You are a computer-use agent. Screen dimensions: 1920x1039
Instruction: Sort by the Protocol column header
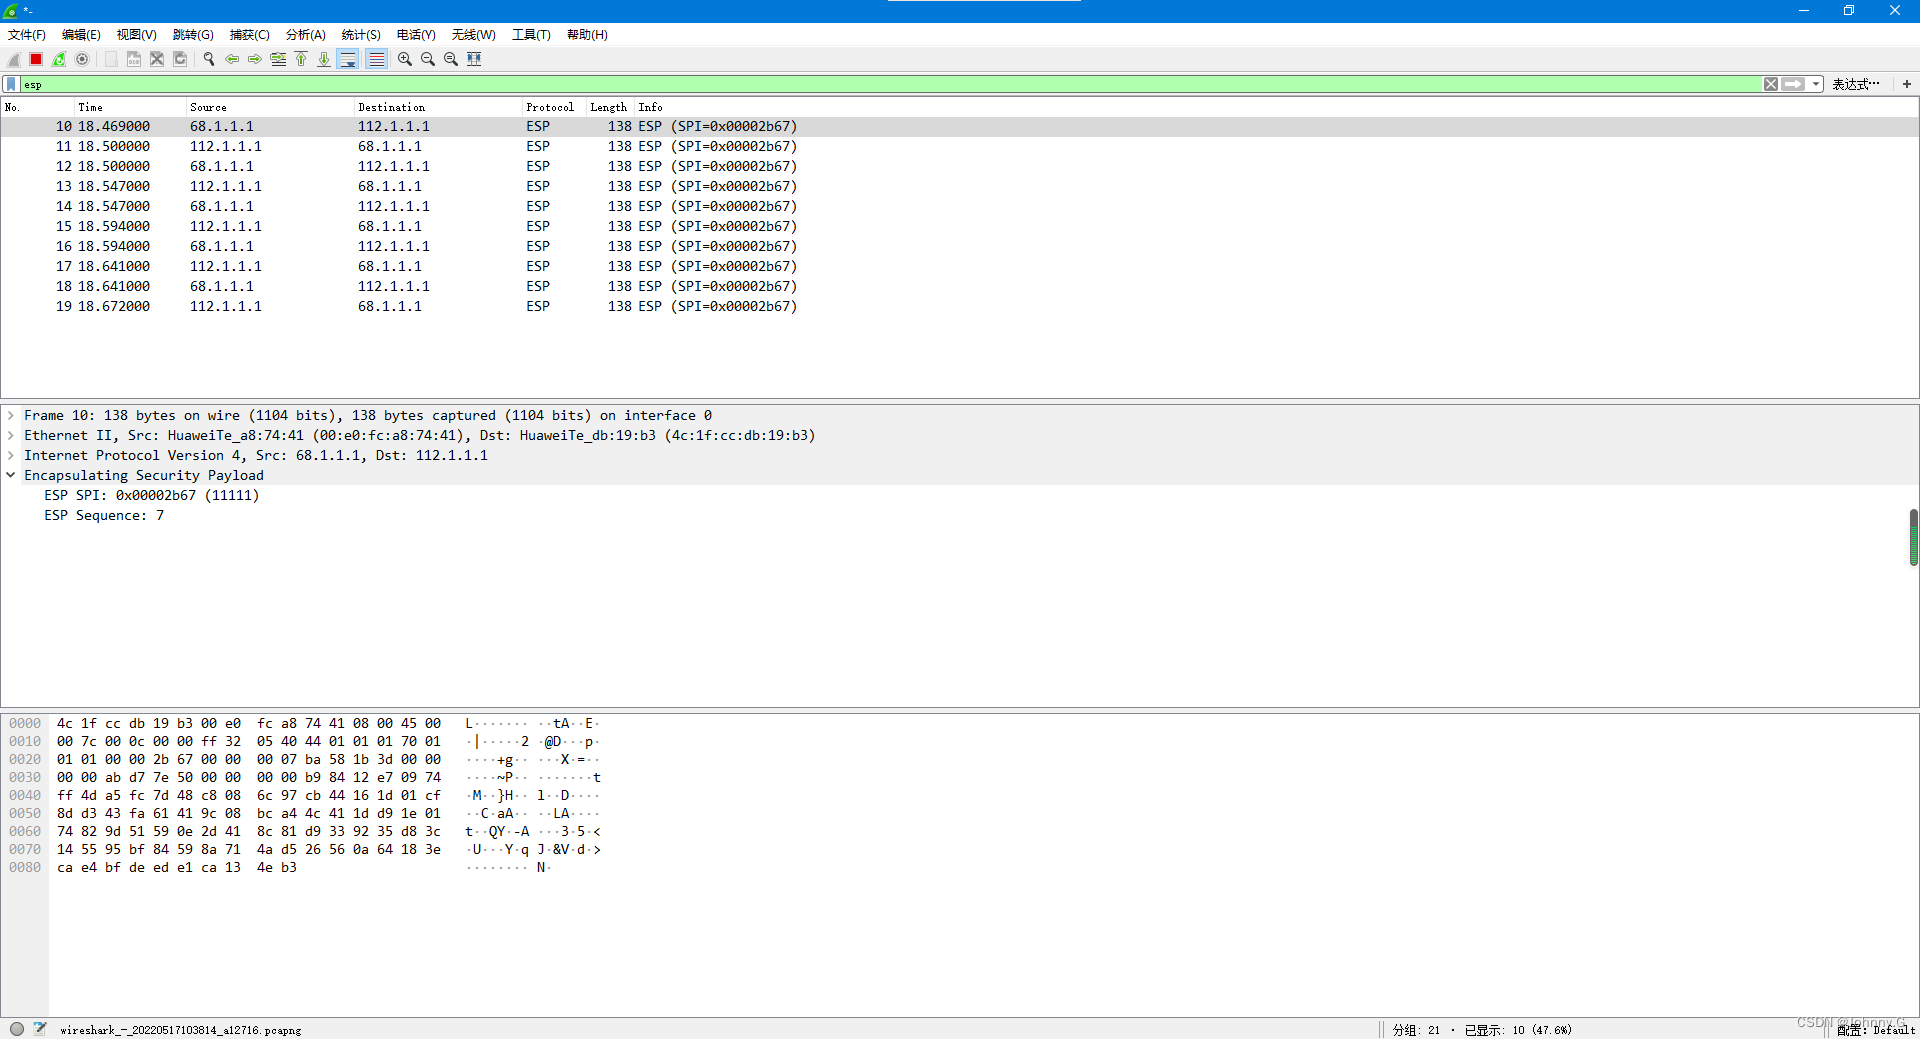(554, 107)
